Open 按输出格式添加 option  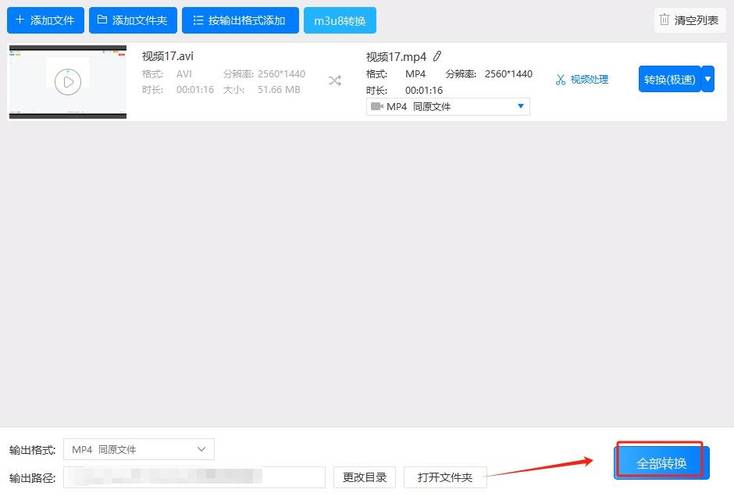(240, 20)
